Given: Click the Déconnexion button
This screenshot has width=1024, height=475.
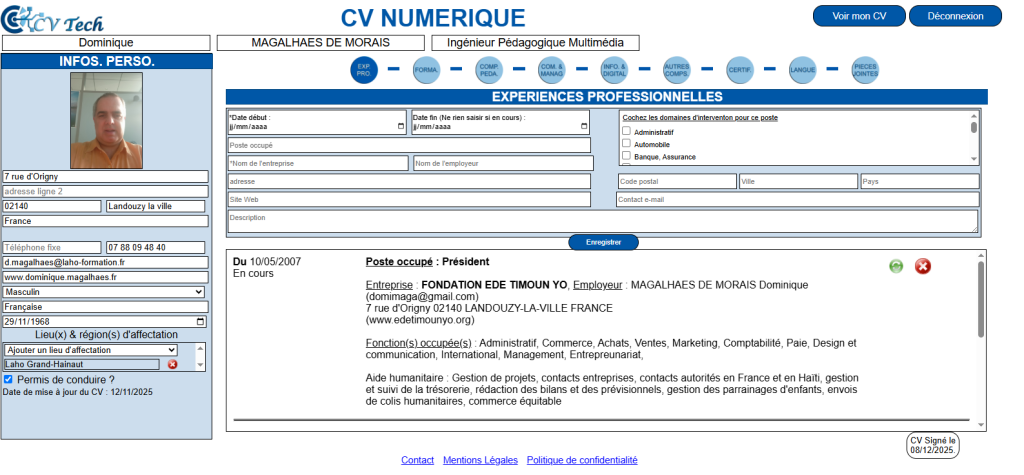Looking at the screenshot, I should (955, 16).
